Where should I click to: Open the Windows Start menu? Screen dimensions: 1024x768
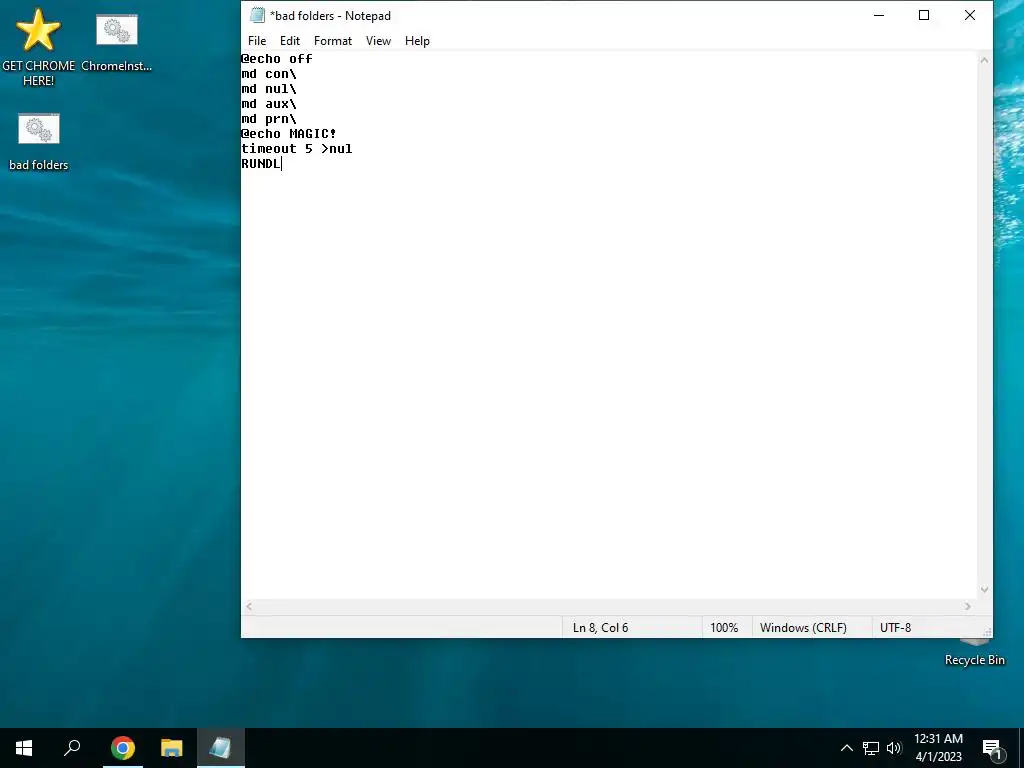click(24, 748)
